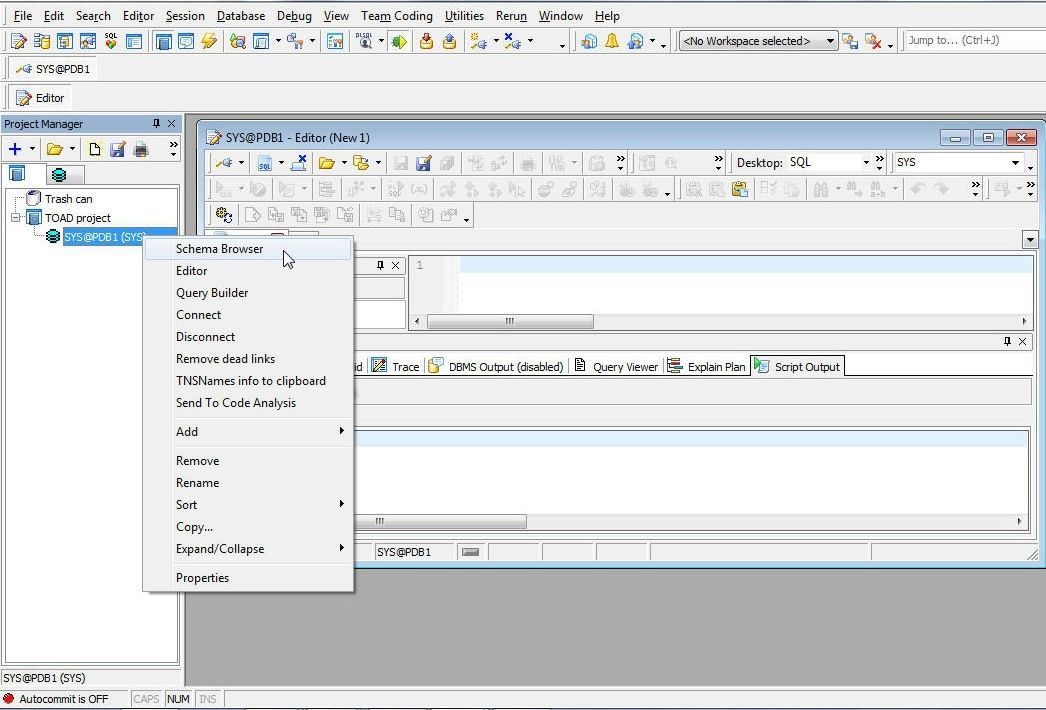This screenshot has height=710, width=1046.
Task: Open the dropdown arrow beside the blue plus icon
Action: point(32,149)
